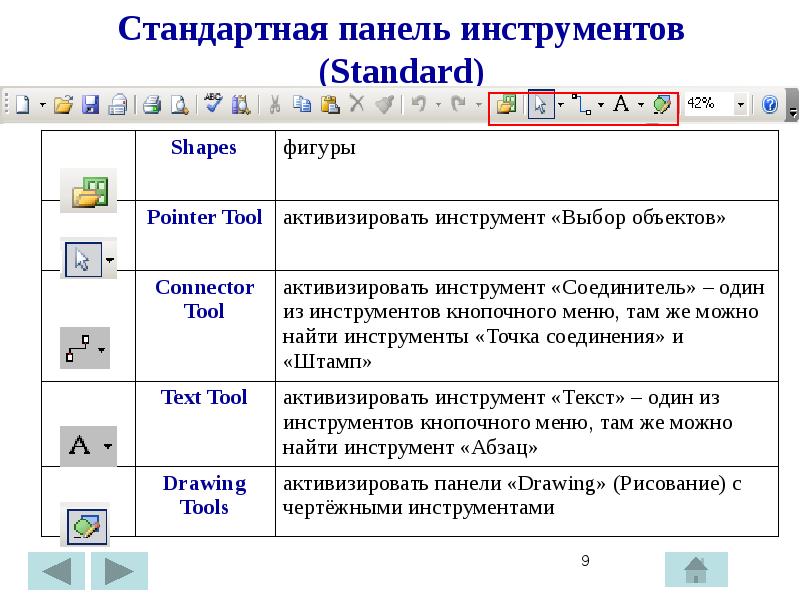Run the ABC Spelling check icon
Viewport: 800px width, 600px height.
coord(213,104)
